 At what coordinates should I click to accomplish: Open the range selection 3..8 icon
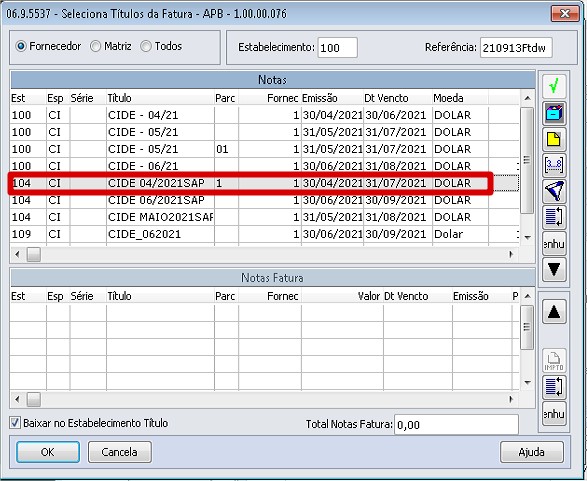click(554, 165)
